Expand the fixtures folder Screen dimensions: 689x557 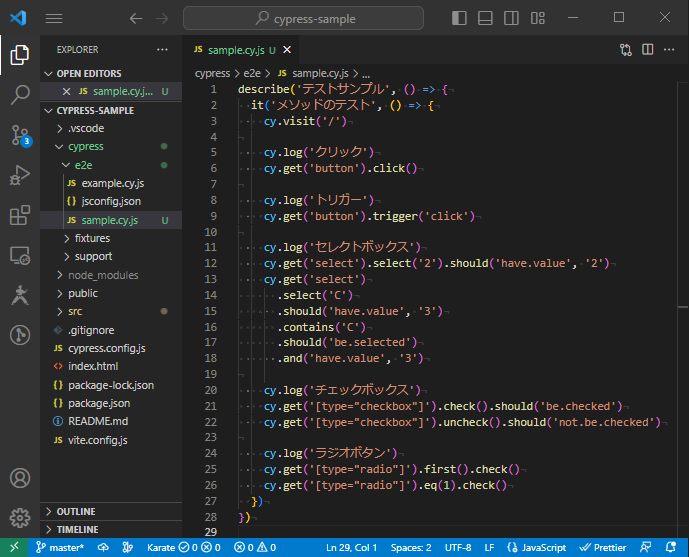click(x=111, y=238)
